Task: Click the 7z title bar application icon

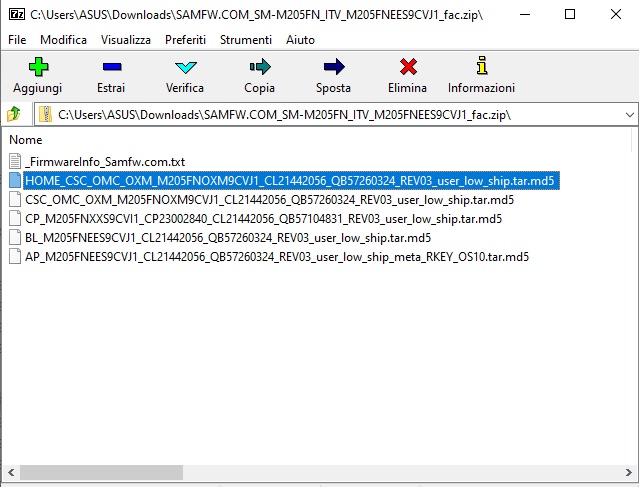Action: pyautogui.click(x=16, y=14)
